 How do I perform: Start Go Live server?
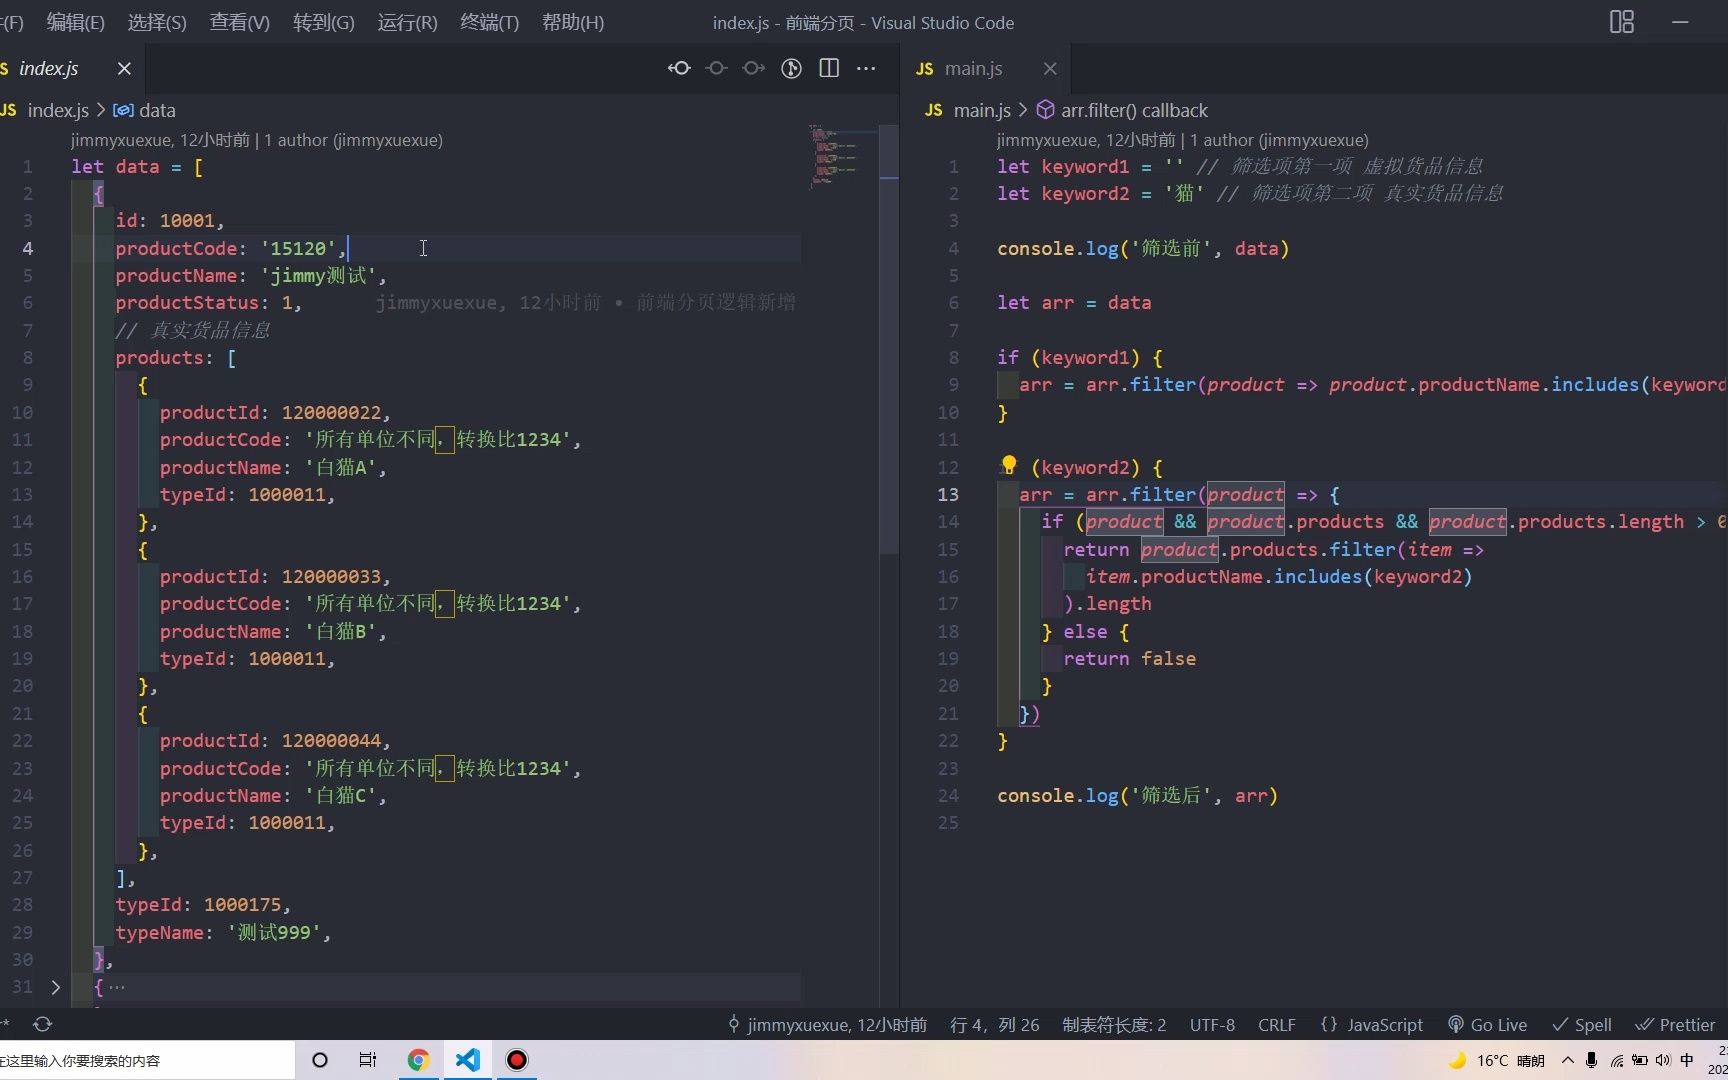(x=1487, y=1024)
